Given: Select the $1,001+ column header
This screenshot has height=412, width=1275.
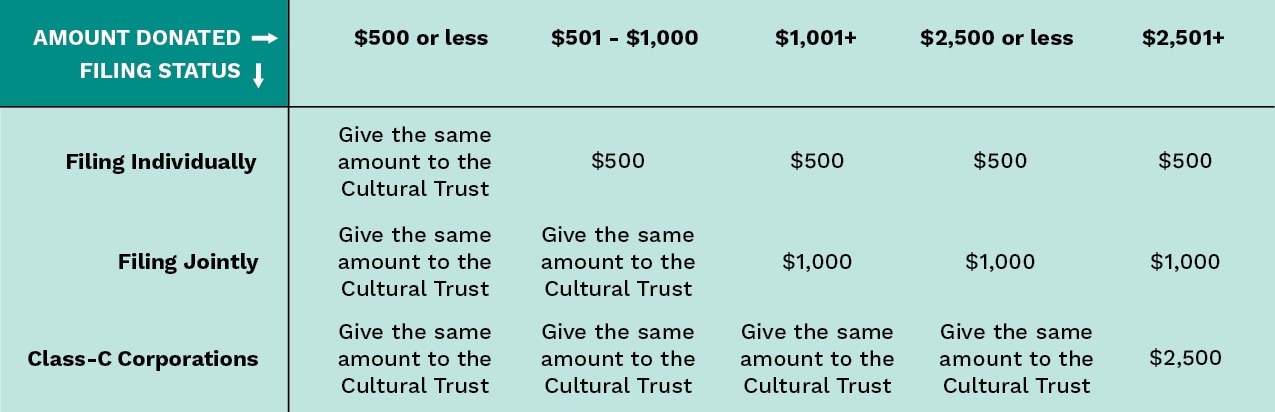Looking at the screenshot, I should coord(816,39).
